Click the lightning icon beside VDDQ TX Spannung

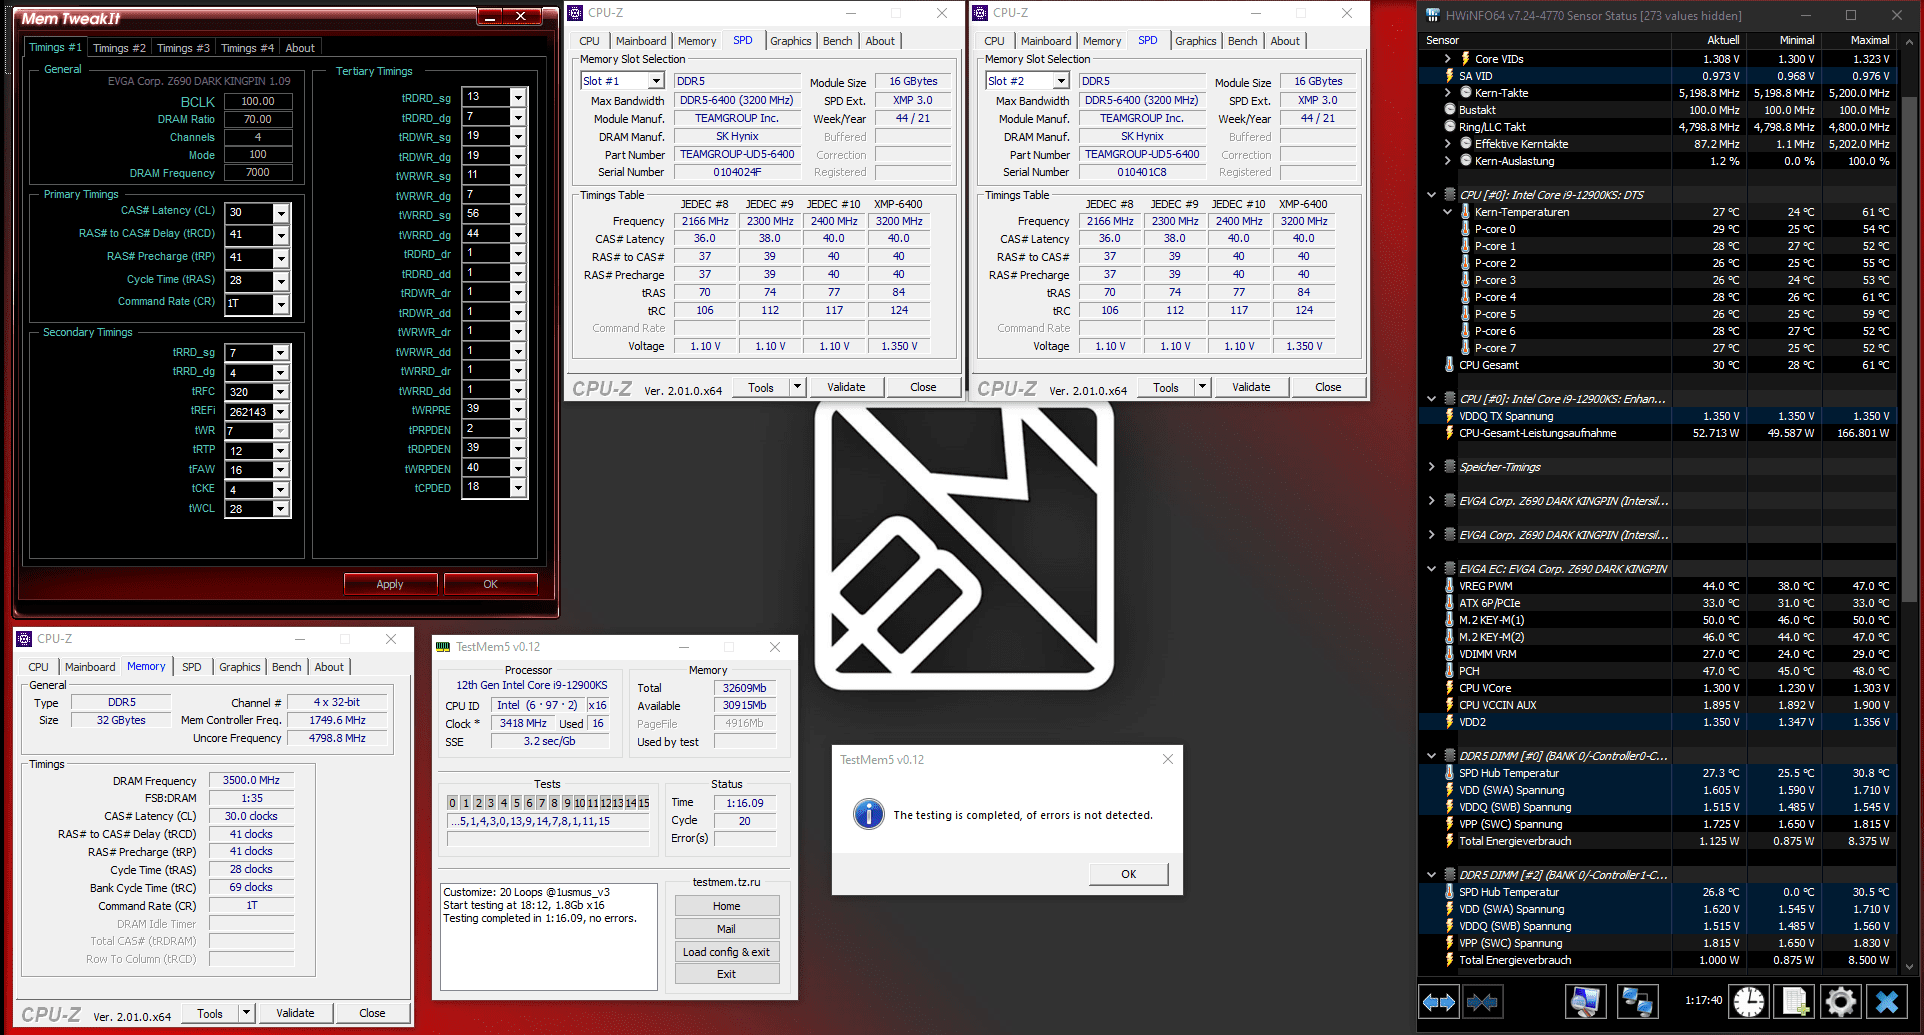click(1449, 416)
